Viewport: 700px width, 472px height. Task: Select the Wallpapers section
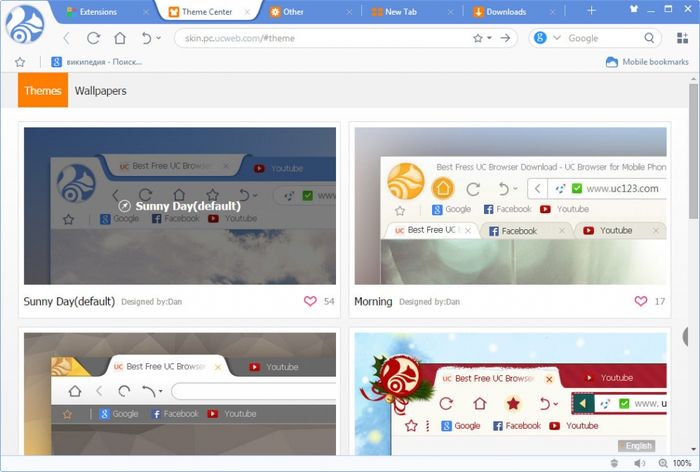[100, 91]
